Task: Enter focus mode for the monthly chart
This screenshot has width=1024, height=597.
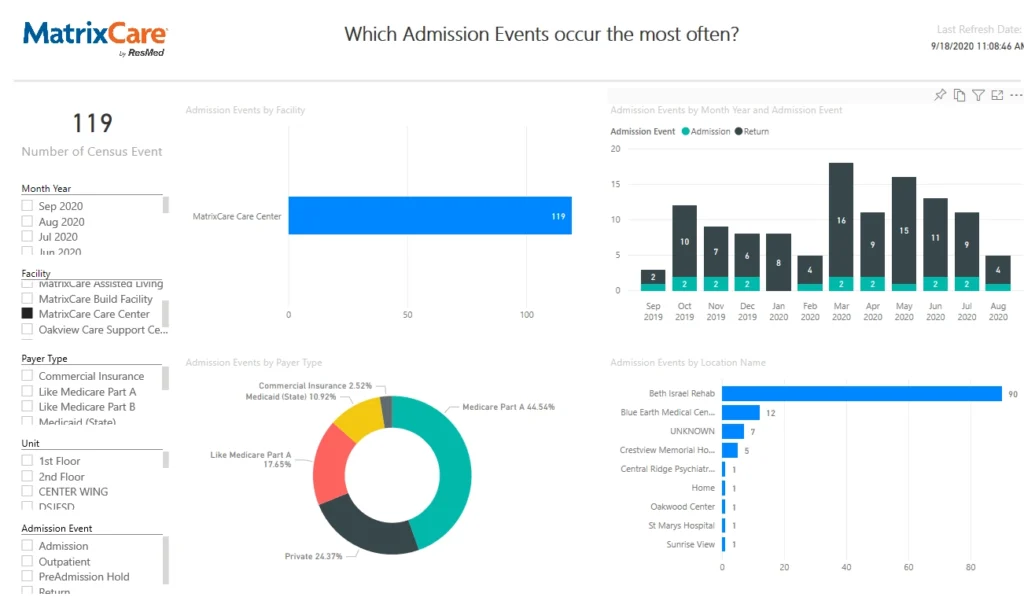Action: coord(998,95)
